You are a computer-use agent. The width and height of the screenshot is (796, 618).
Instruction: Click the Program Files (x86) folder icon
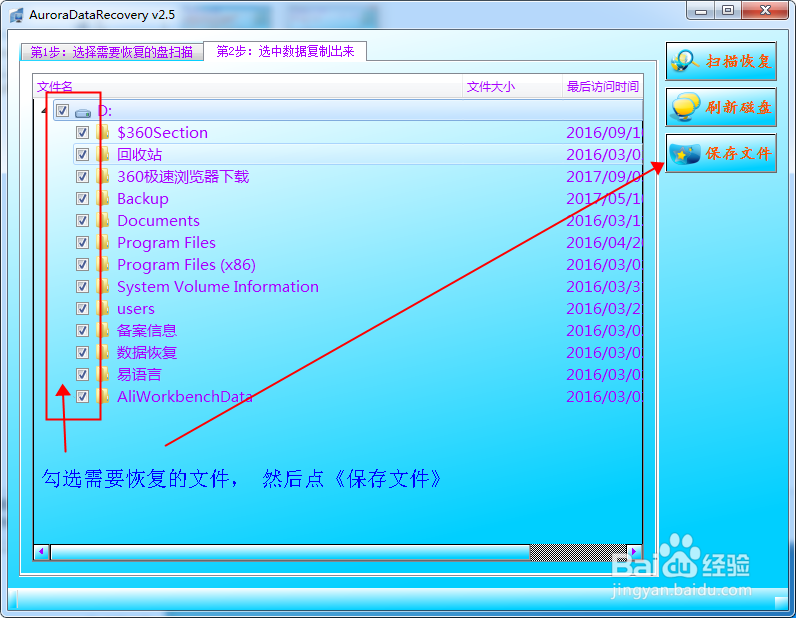pos(103,265)
